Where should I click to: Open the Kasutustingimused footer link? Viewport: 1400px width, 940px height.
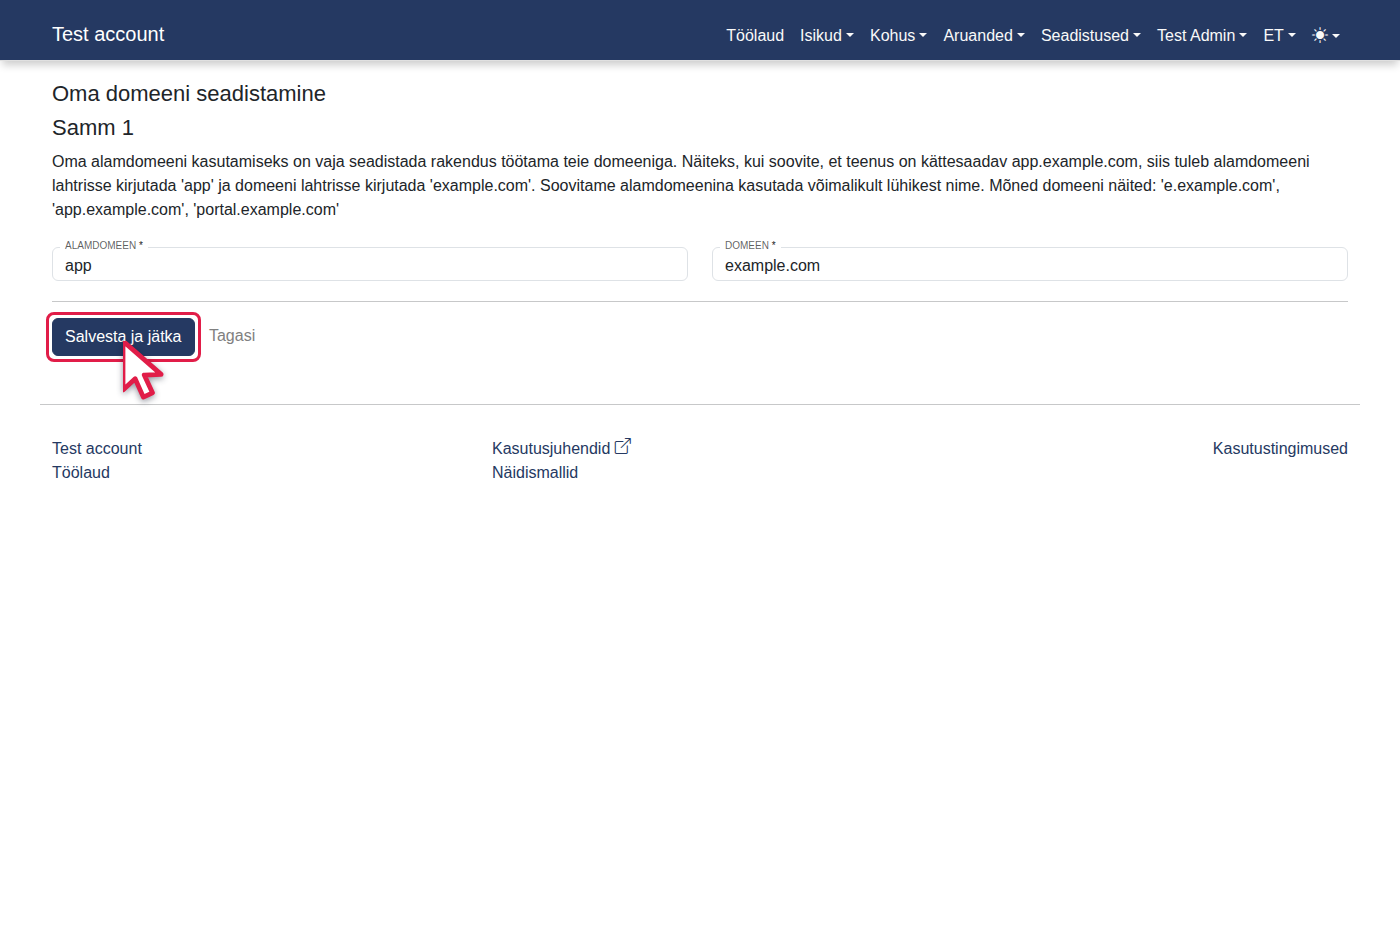1280,448
